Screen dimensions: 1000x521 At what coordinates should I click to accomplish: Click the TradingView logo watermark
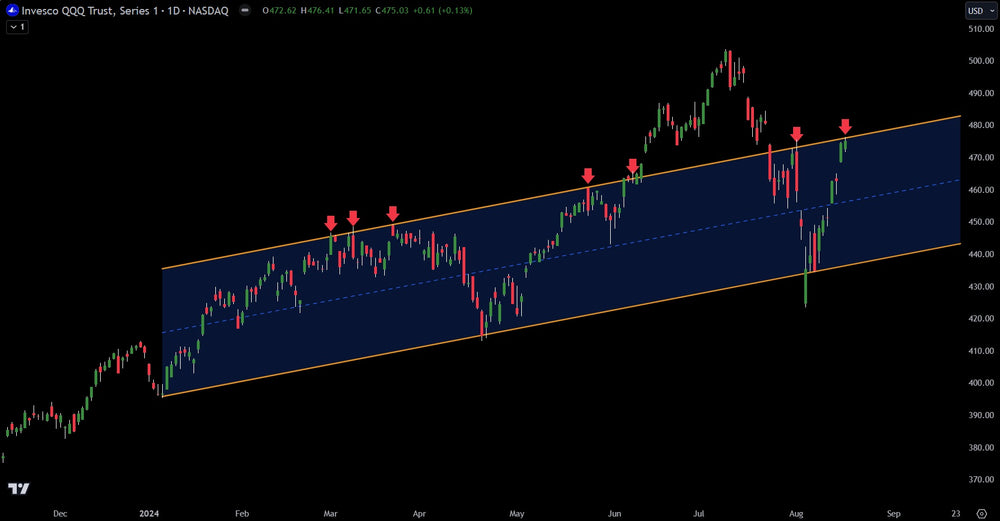coord(18,488)
